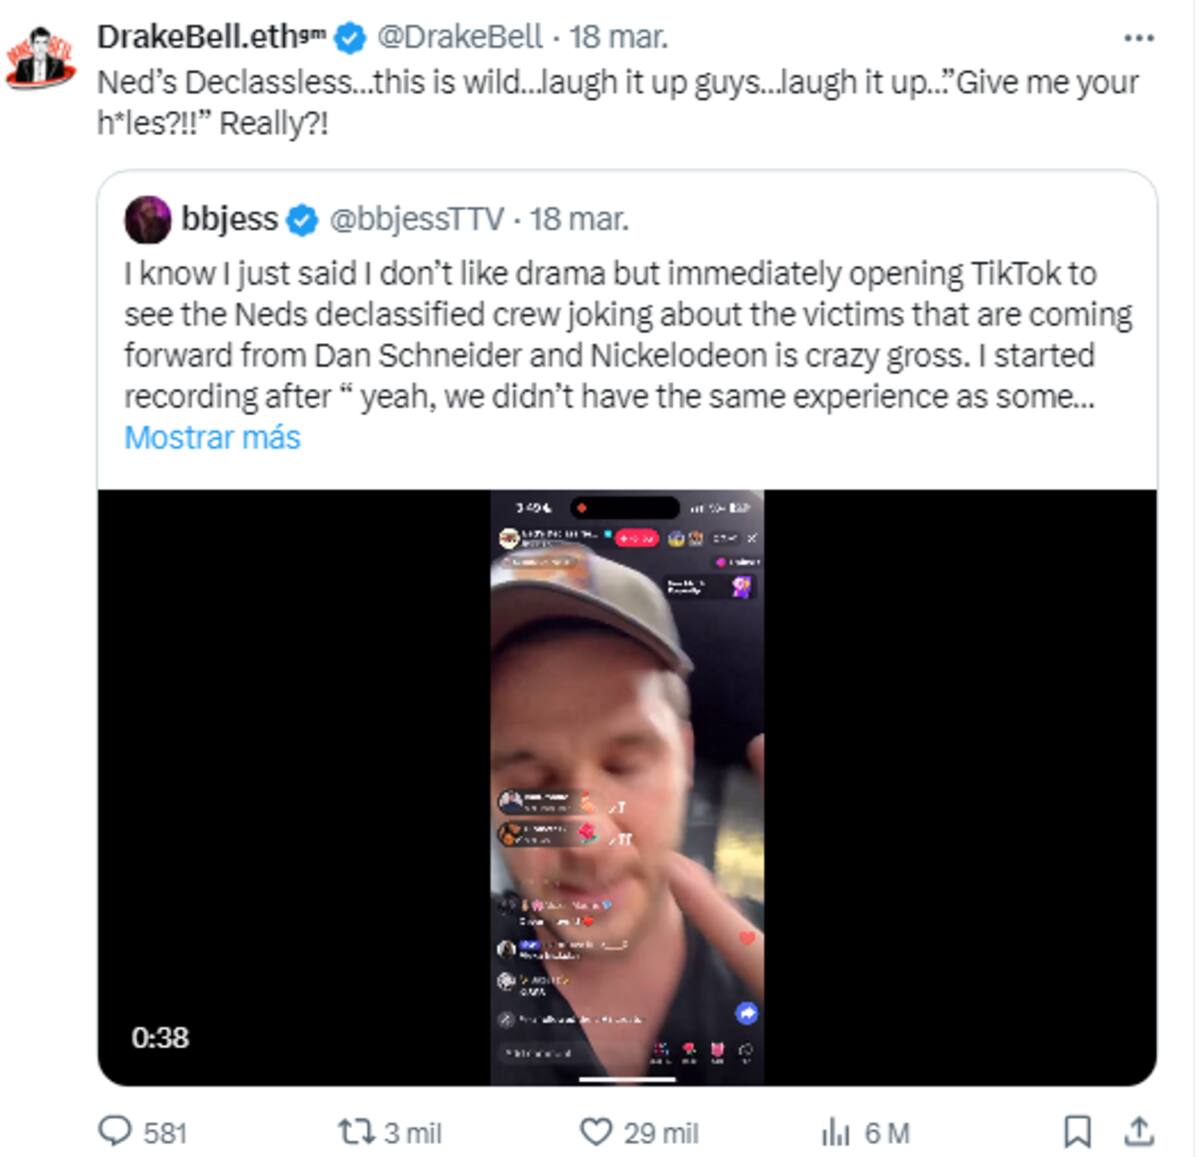The height and width of the screenshot is (1157, 1200).
Task: Open the @DrakeBell handle link
Action: (459, 37)
